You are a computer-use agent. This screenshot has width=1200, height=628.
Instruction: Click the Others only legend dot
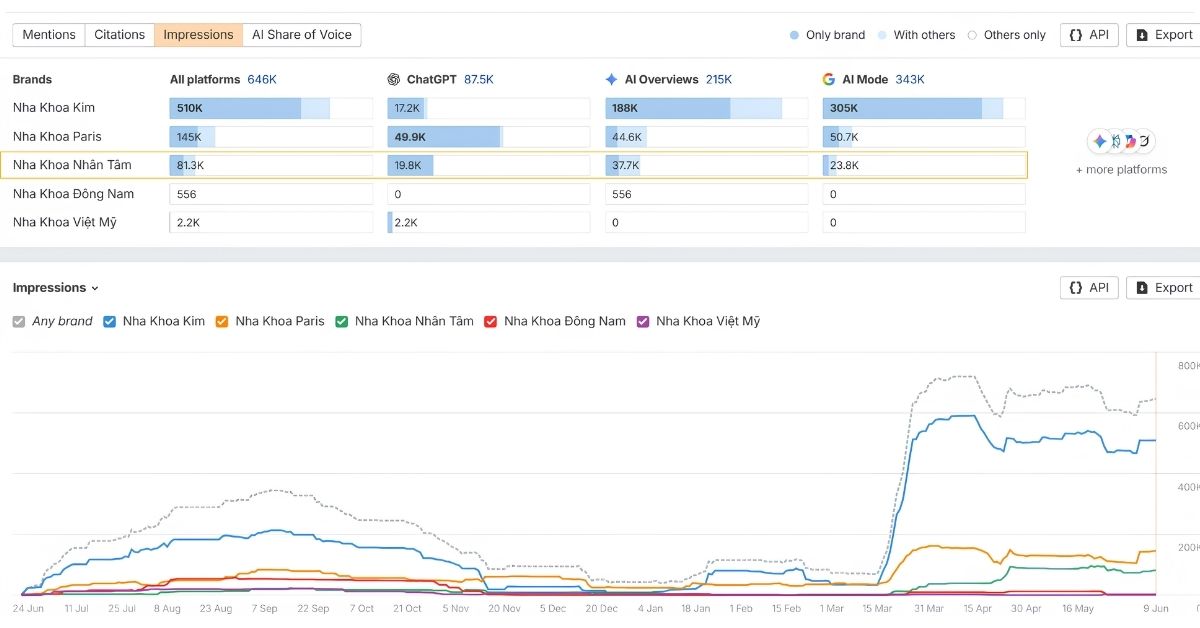972,35
